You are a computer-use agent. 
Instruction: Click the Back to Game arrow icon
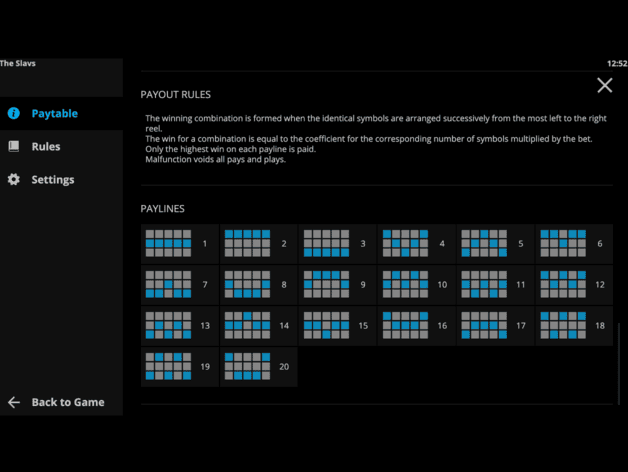click(x=14, y=402)
